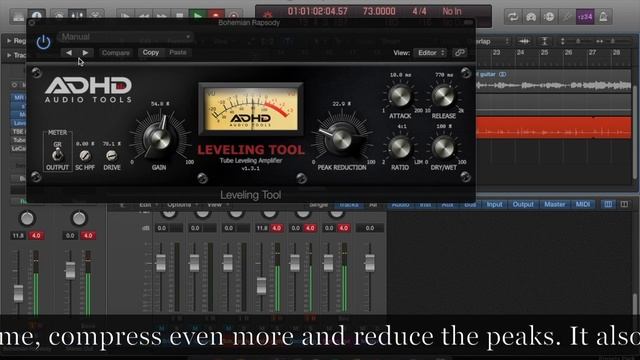Click the rightmost mixer channel fader

370,263
